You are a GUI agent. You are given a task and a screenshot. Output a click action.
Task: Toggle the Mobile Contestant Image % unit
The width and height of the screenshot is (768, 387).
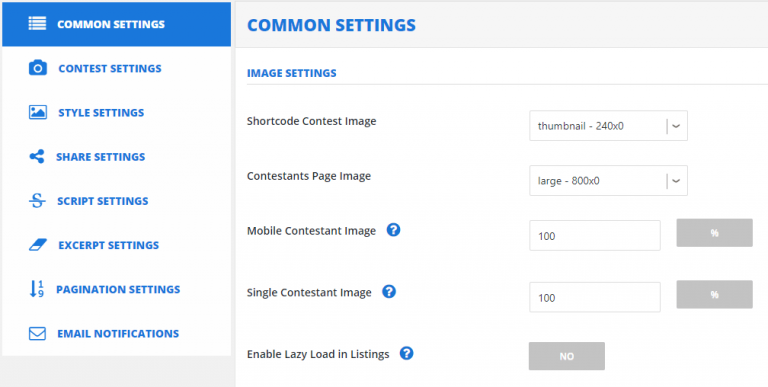tap(715, 233)
